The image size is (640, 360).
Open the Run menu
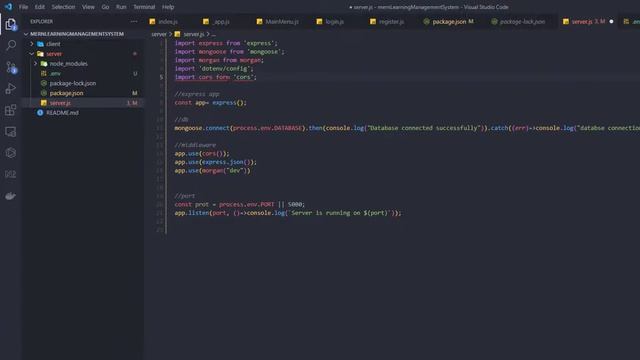[121, 7]
